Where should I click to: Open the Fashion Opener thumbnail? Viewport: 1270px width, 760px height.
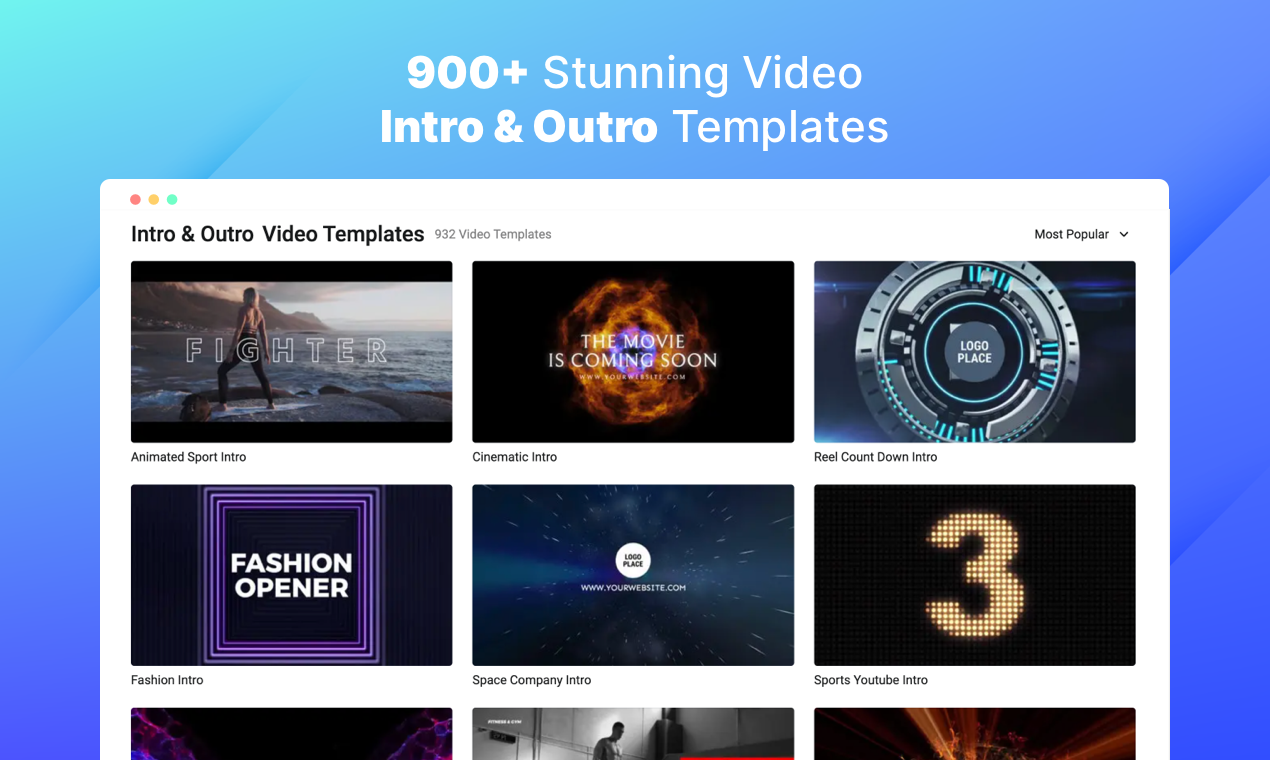pyautogui.click(x=292, y=575)
